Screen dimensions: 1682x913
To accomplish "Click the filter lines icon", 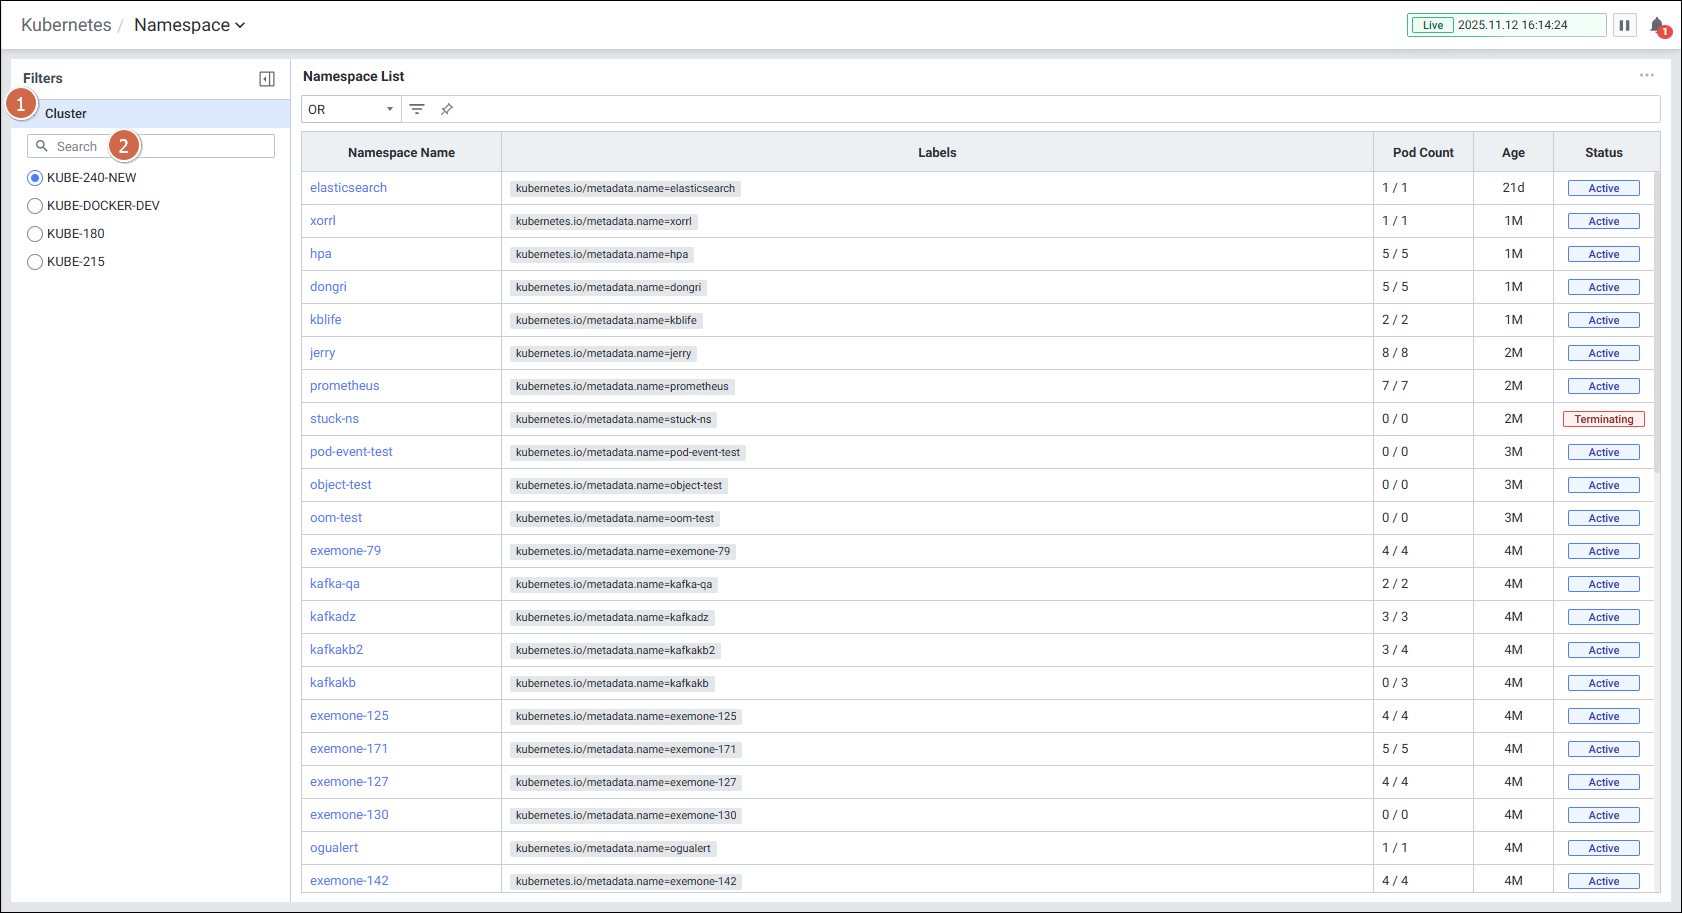I will click(417, 109).
